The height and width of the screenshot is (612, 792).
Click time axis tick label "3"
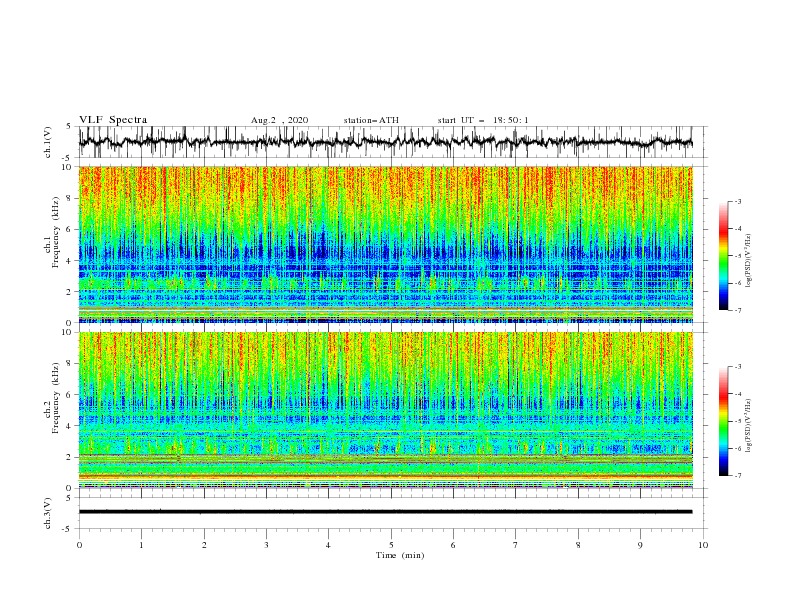pyautogui.click(x=266, y=545)
